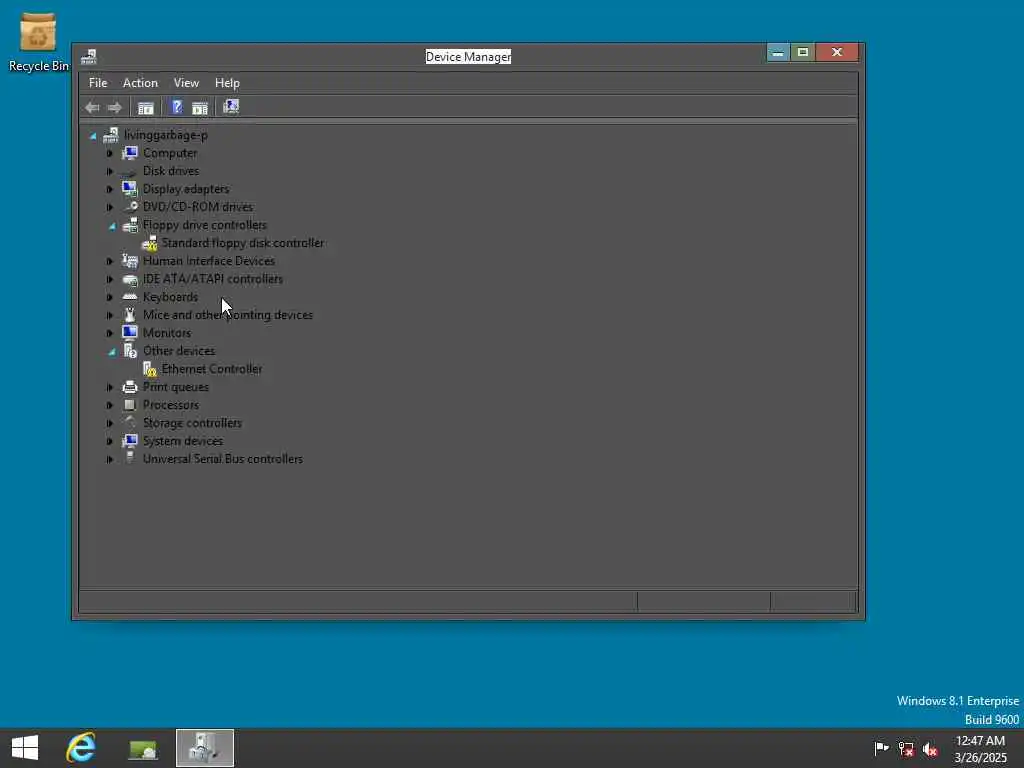This screenshot has height=768, width=1024.
Task: Expand the Monitors category
Action: tap(110, 333)
